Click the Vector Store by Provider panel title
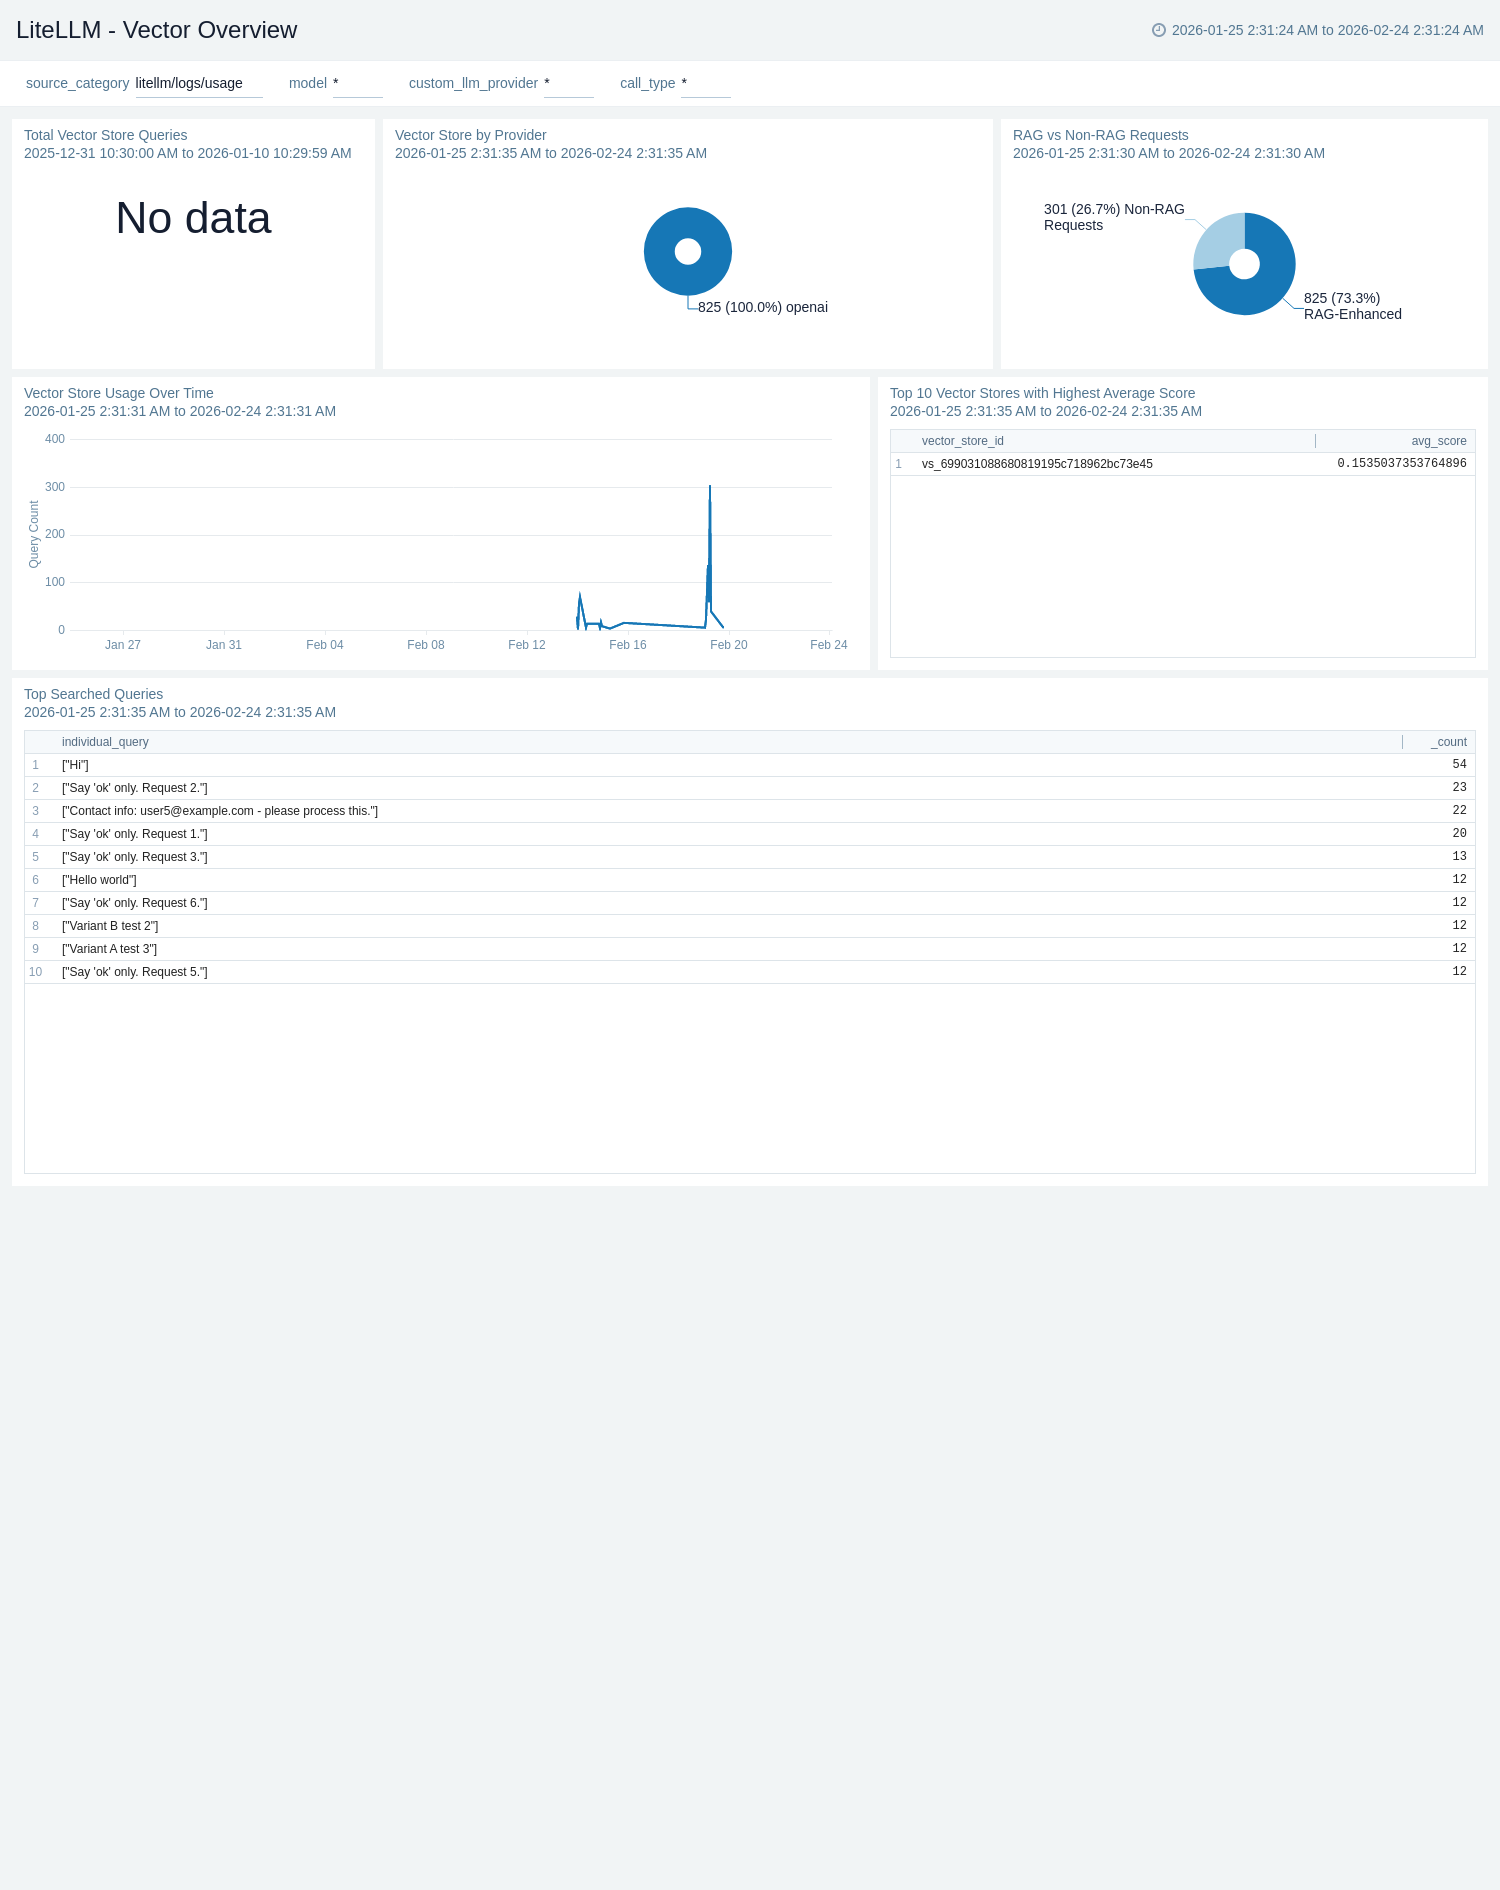The image size is (1500, 1890). 470,135
